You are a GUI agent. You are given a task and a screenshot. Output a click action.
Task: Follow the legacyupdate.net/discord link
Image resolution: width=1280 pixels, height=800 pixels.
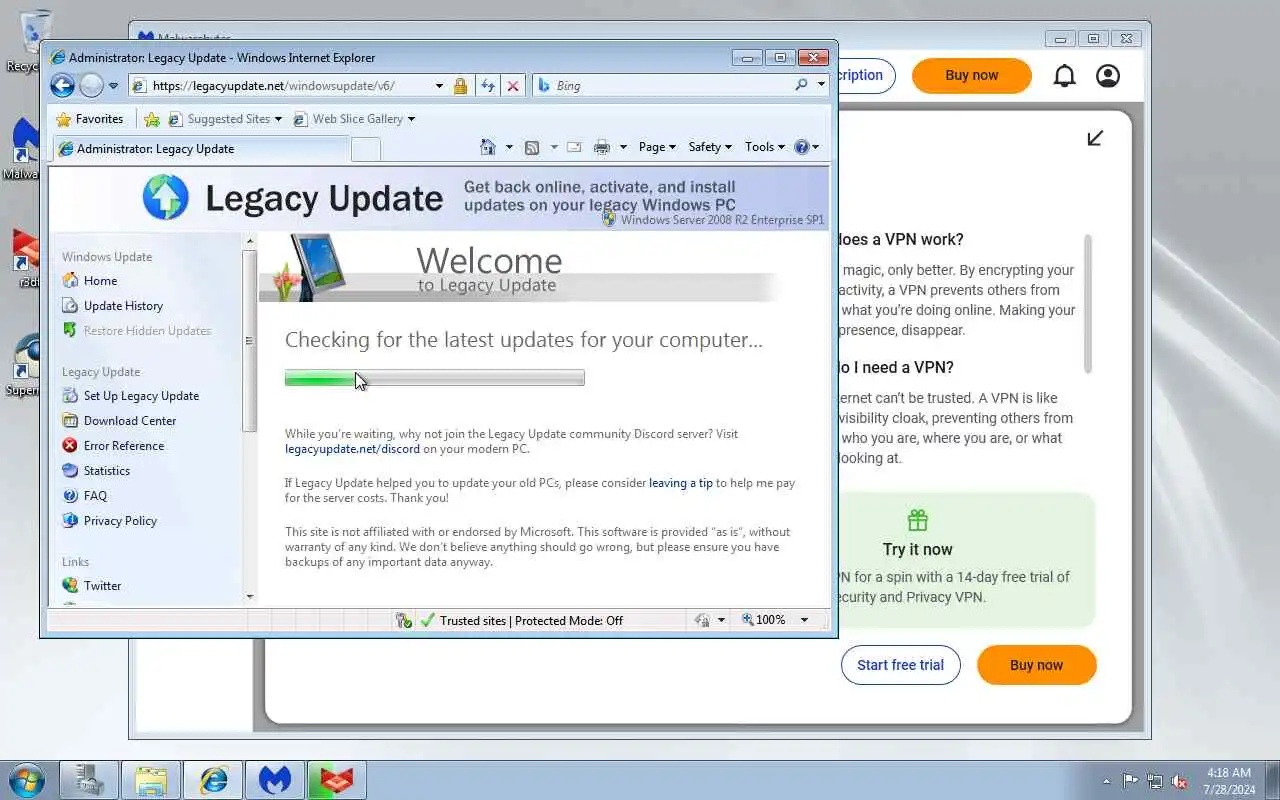pos(352,449)
